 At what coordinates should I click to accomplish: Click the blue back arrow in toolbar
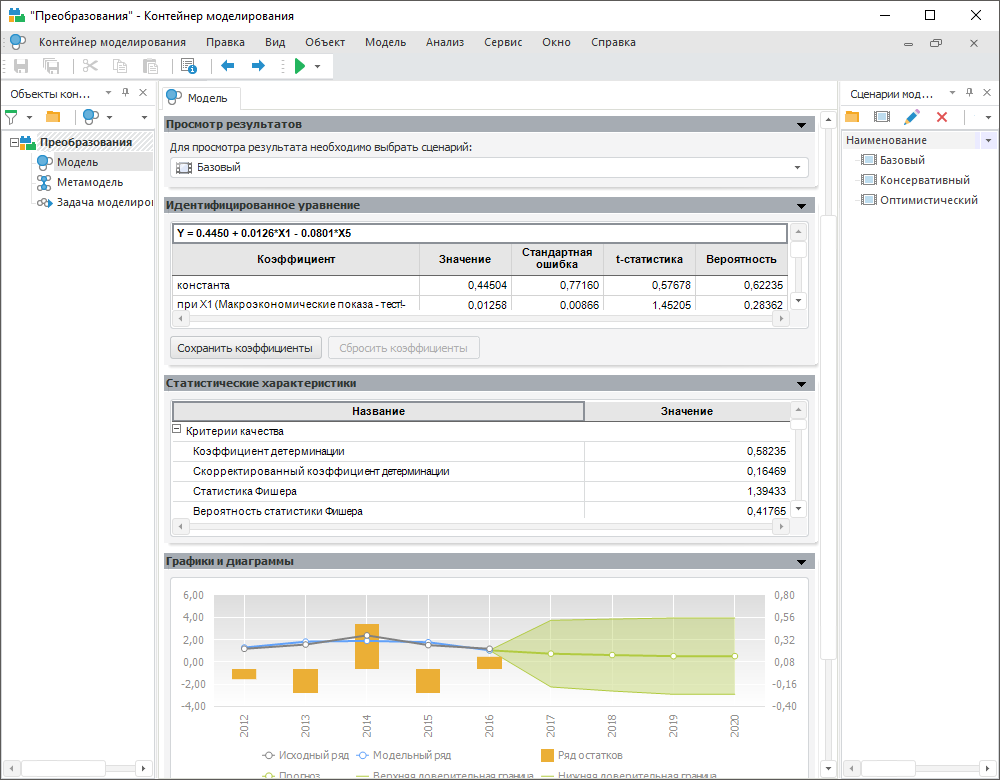tap(227, 66)
